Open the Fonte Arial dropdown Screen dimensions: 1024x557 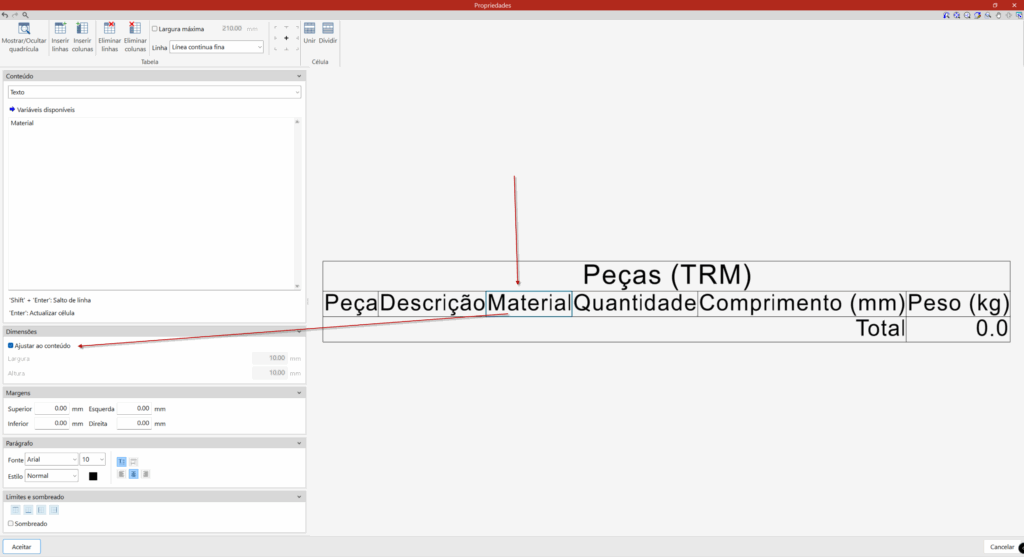pos(52,460)
